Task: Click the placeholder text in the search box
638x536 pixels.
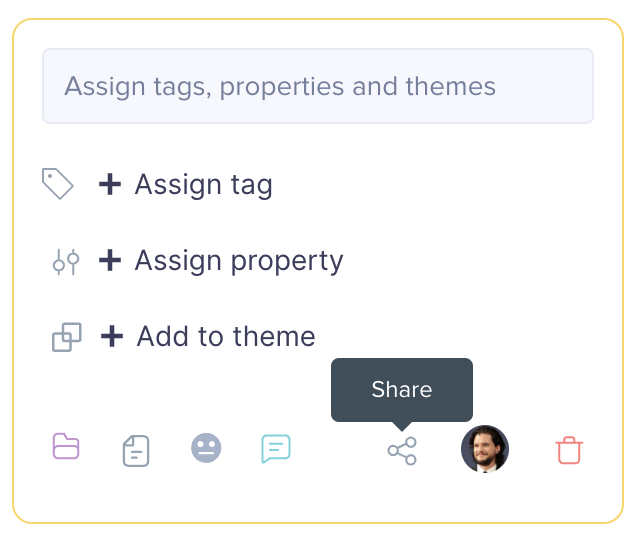Action: (280, 86)
